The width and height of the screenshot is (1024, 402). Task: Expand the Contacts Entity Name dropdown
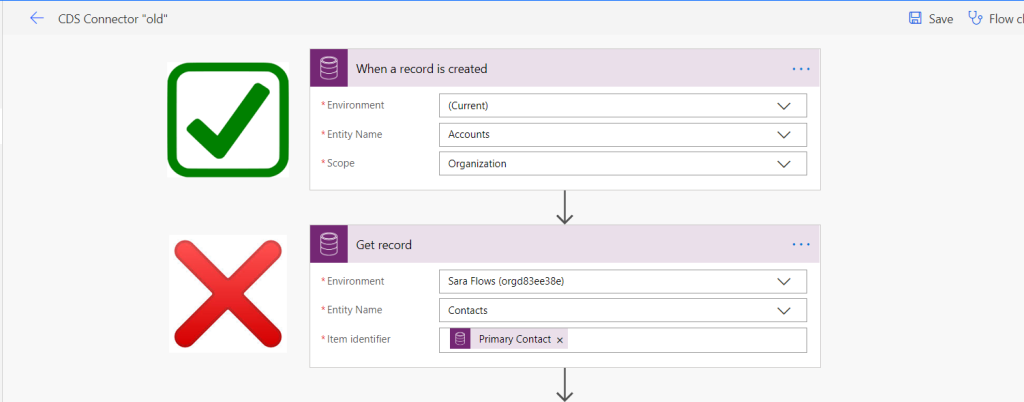pyautogui.click(x=783, y=310)
